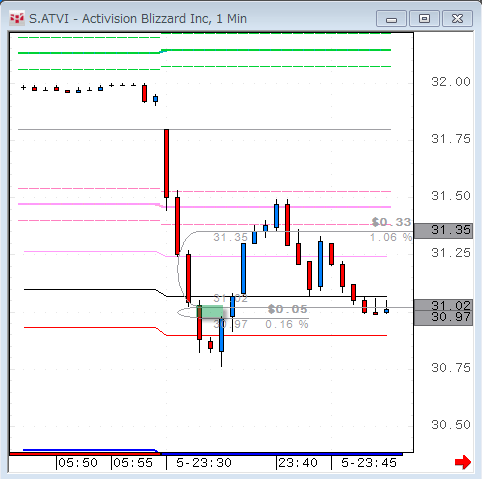Click the 31.35 price marker on axis
The width and height of the screenshot is (482, 479).
point(443,231)
